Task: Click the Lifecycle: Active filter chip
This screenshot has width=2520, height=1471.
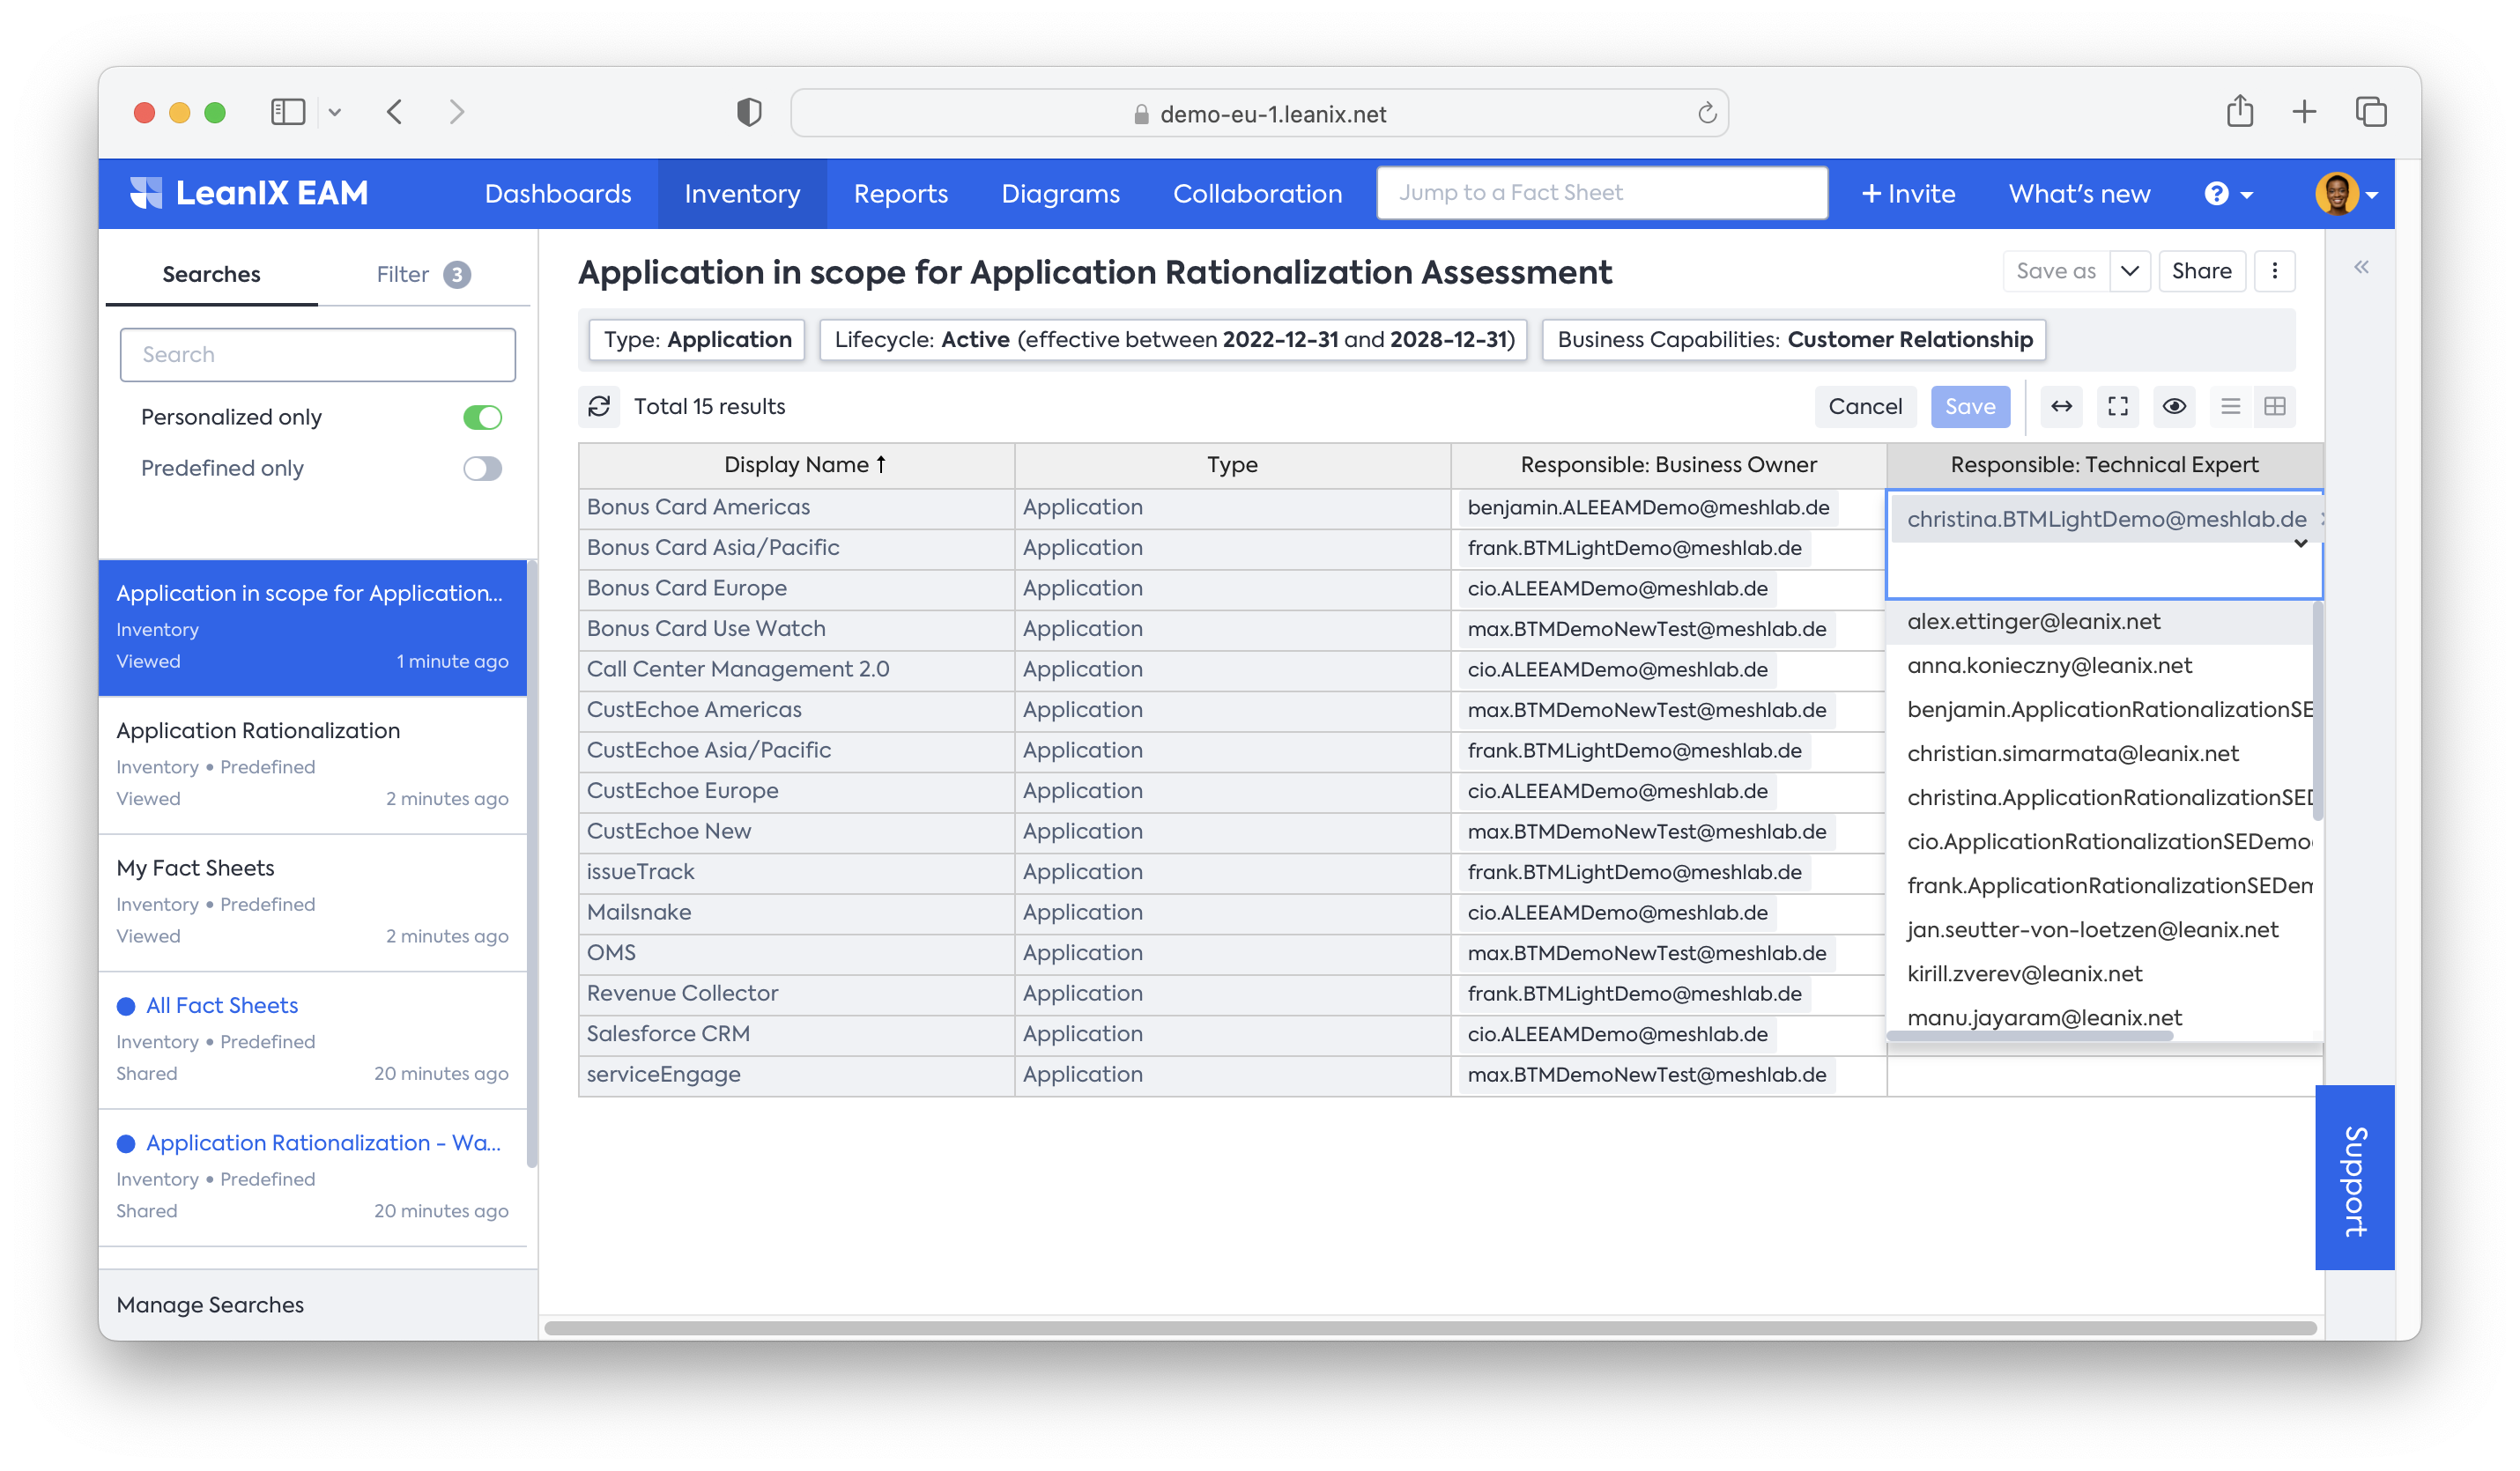Action: [1173, 339]
